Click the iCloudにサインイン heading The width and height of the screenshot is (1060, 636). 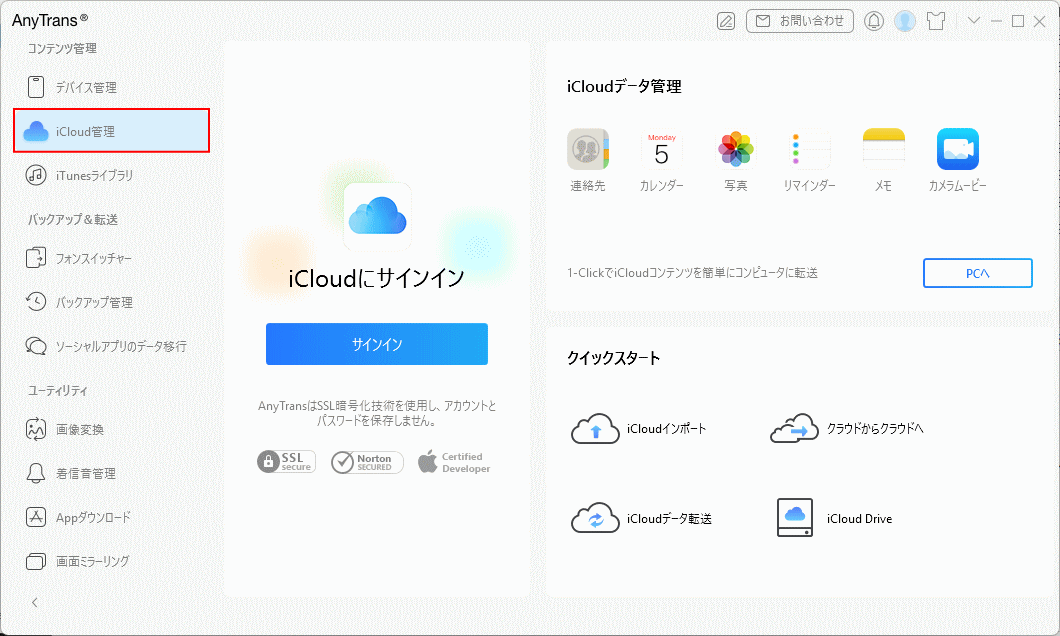click(377, 278)
